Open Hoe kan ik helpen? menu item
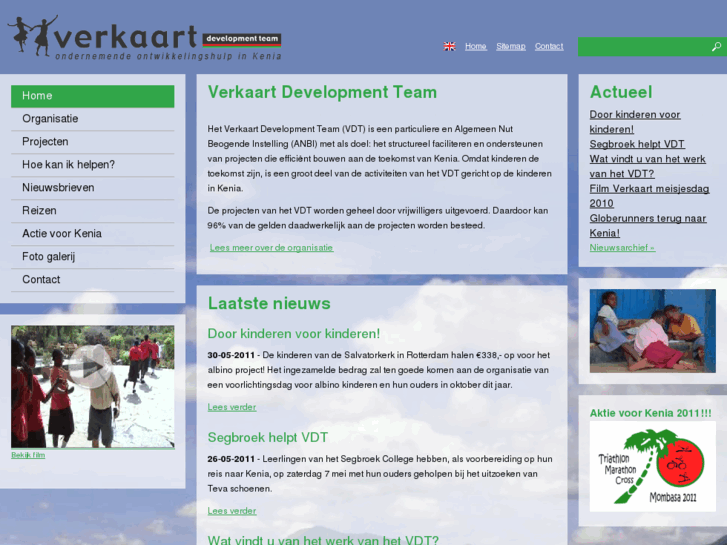The width and height of the screenshot is (727, 545). pyautogui.click(x=93, y=165)
